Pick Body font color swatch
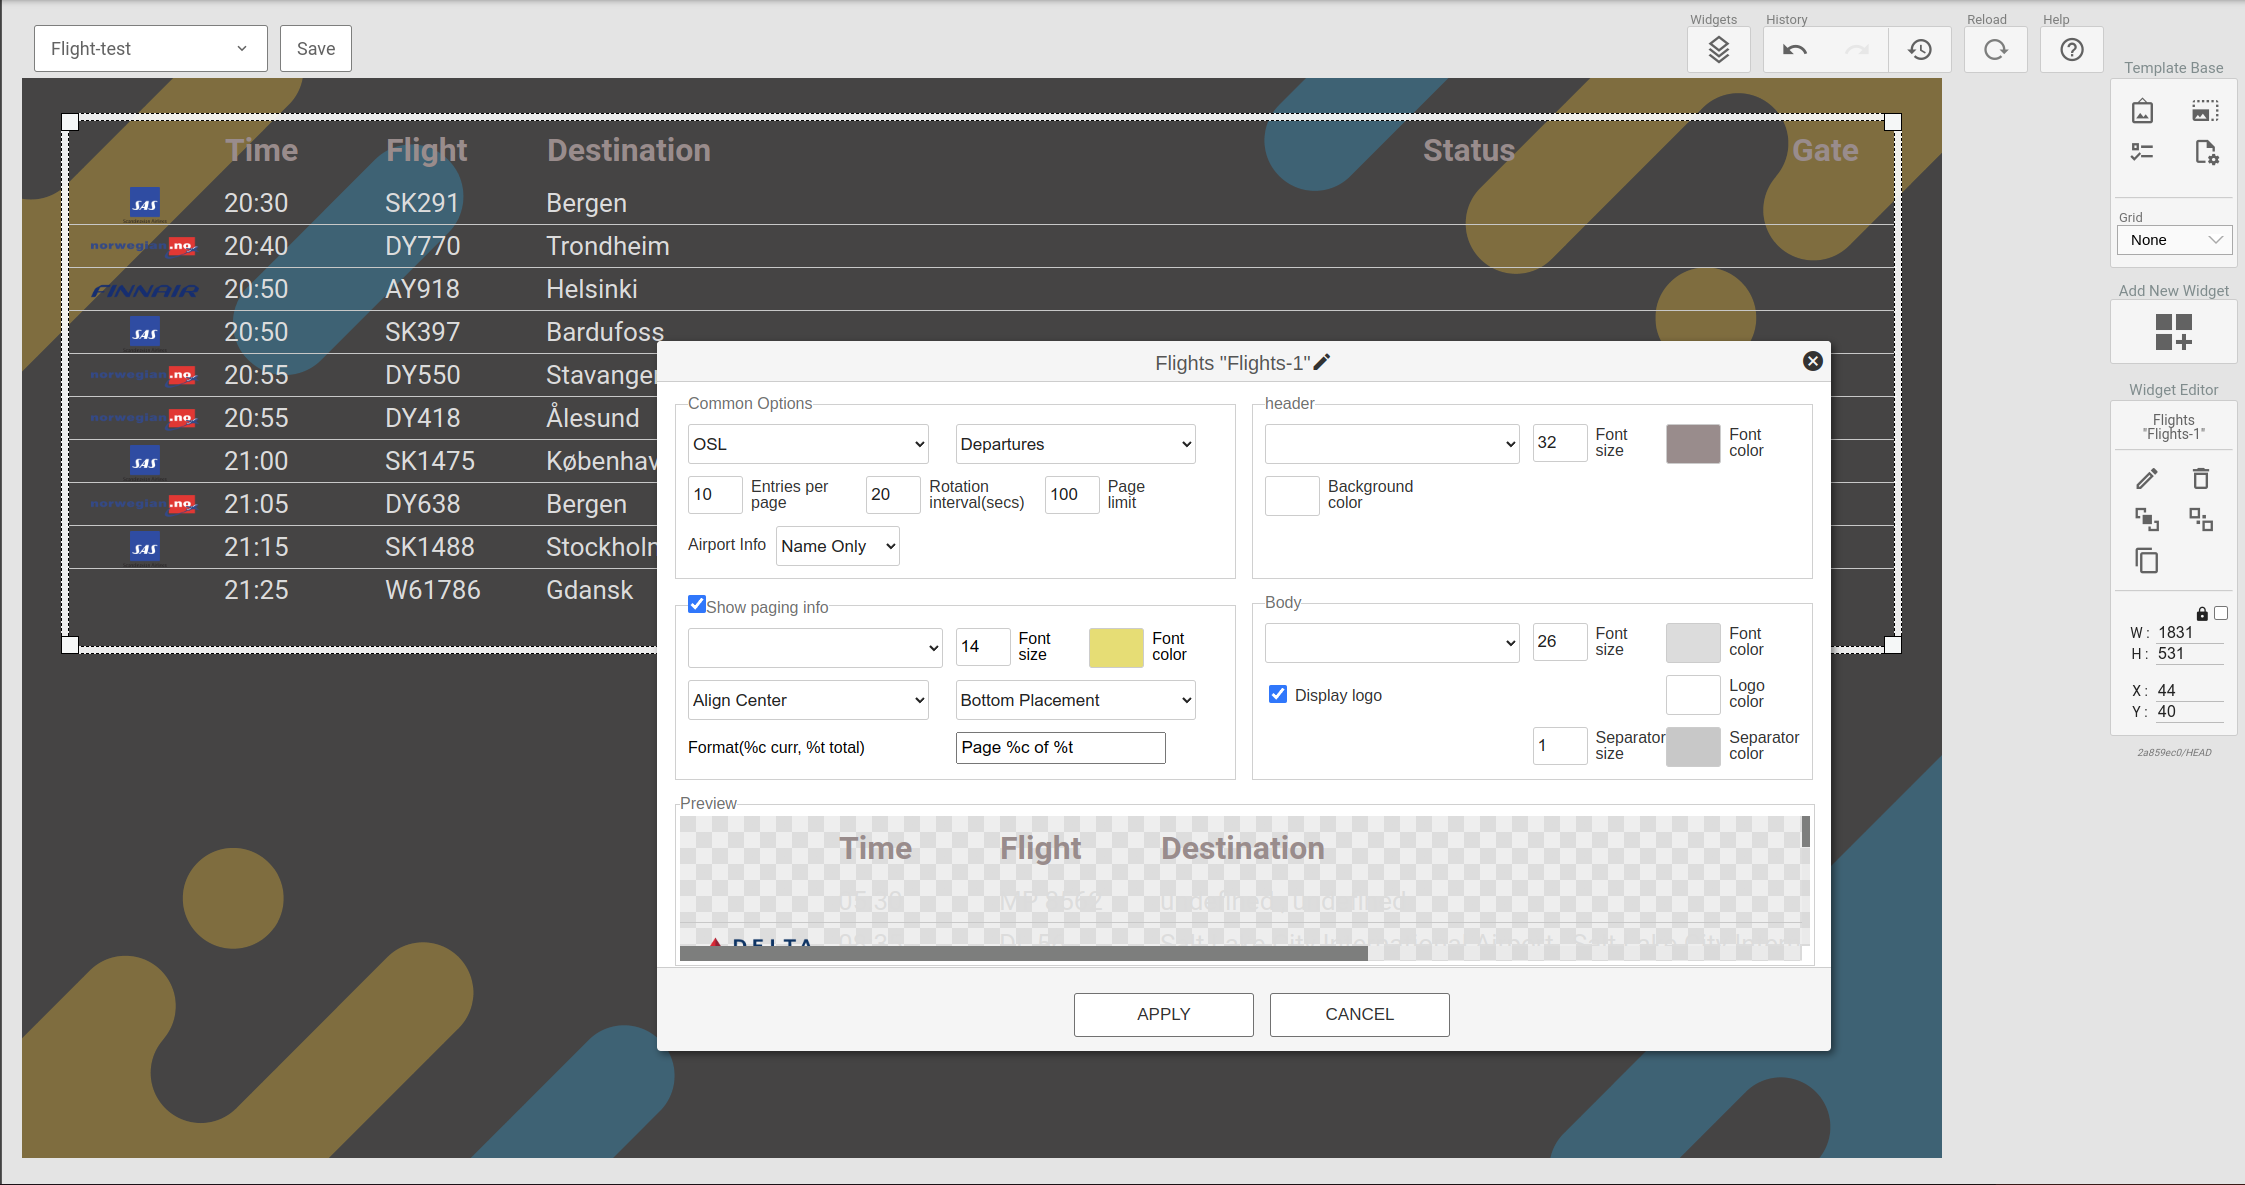This screenshot has height=1185, width=2245. point(1693,642)
